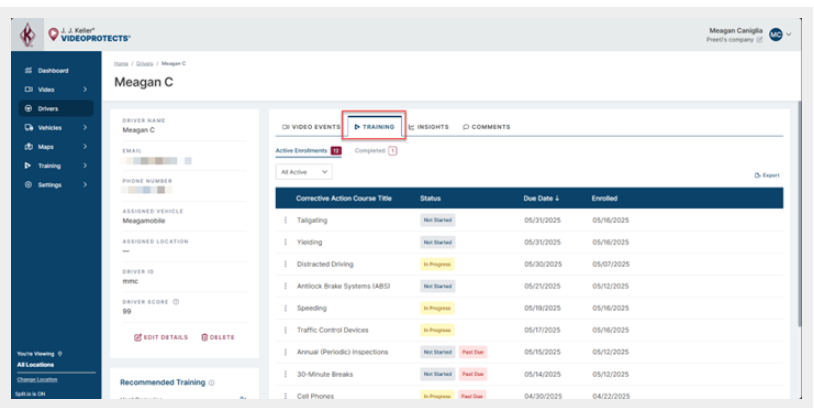Click enrolled date 05/07/2025 cell
This screenshot has width=814, height=408.
[611, 264]
